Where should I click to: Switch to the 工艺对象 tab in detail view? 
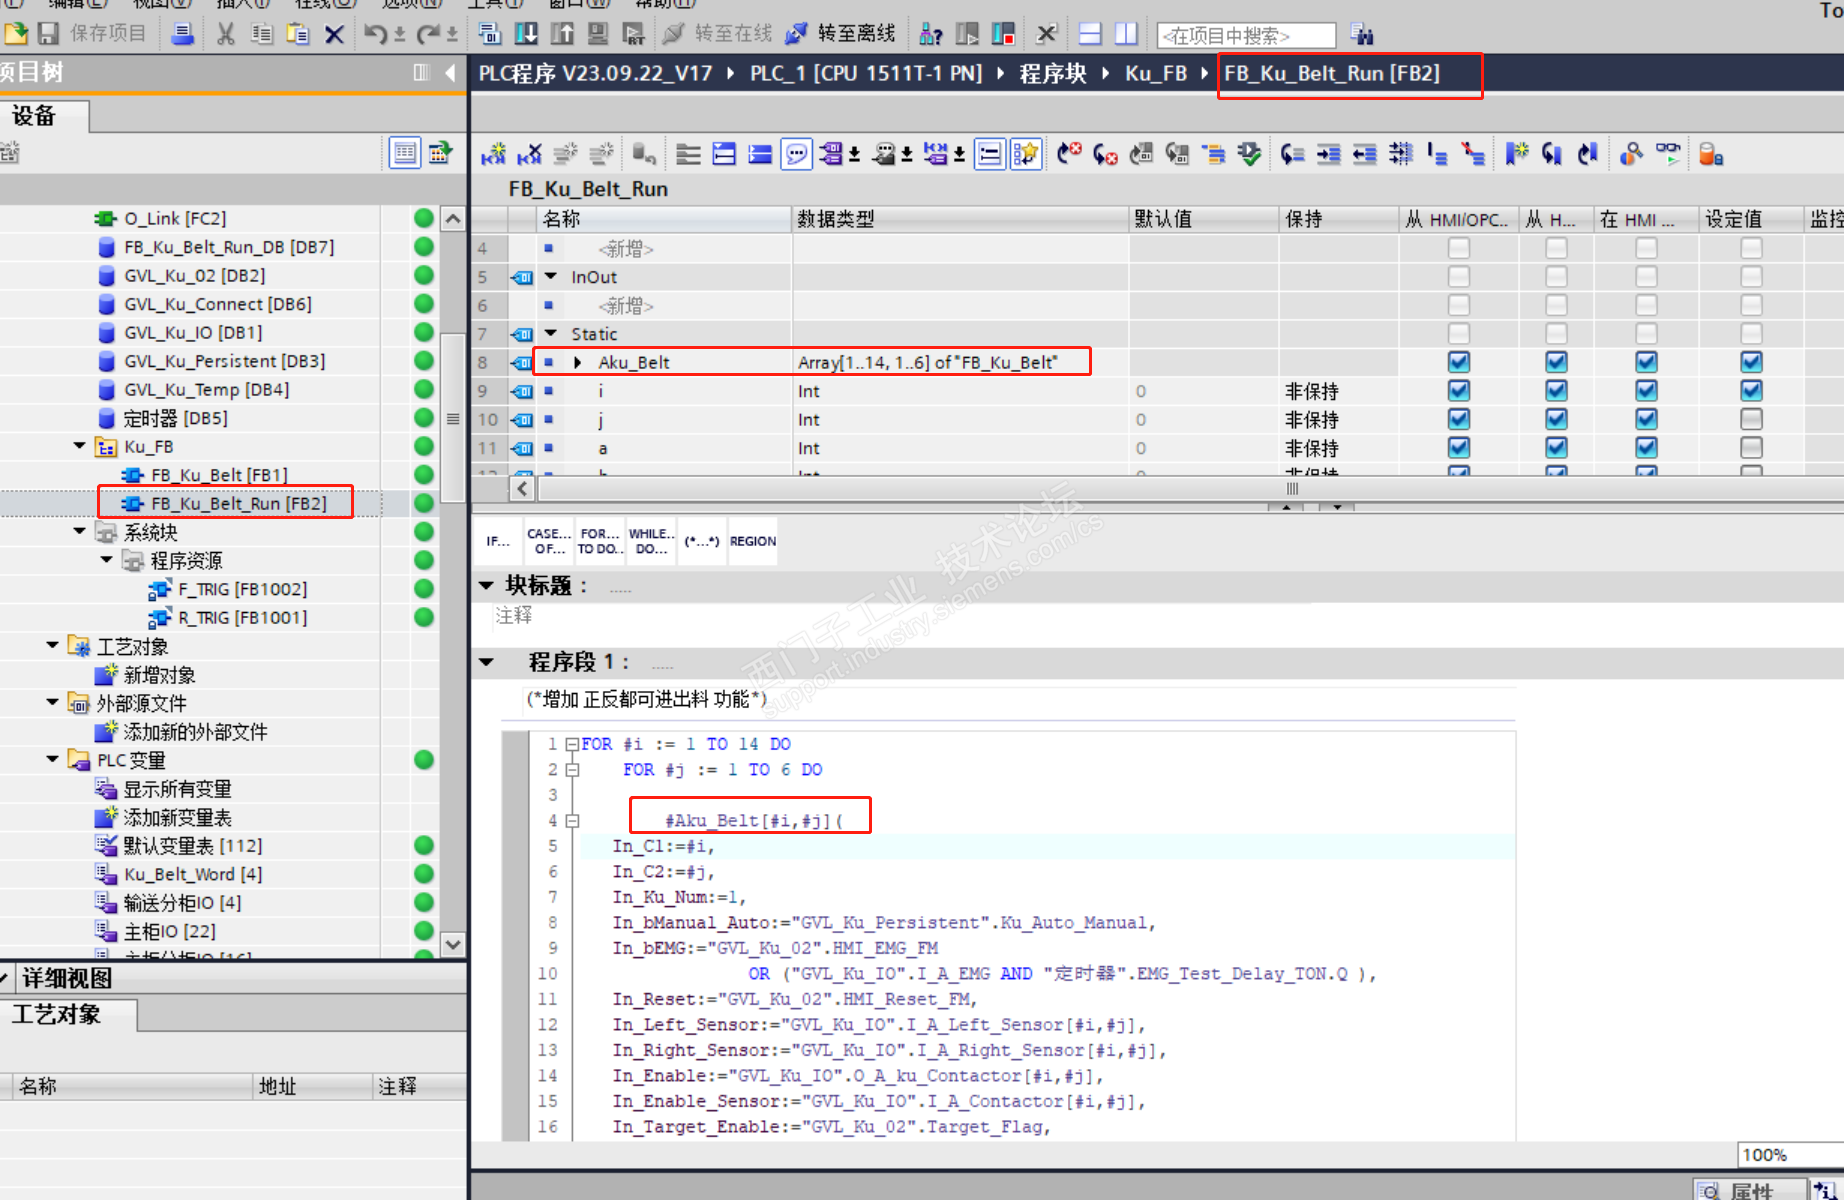point(67,1014)
